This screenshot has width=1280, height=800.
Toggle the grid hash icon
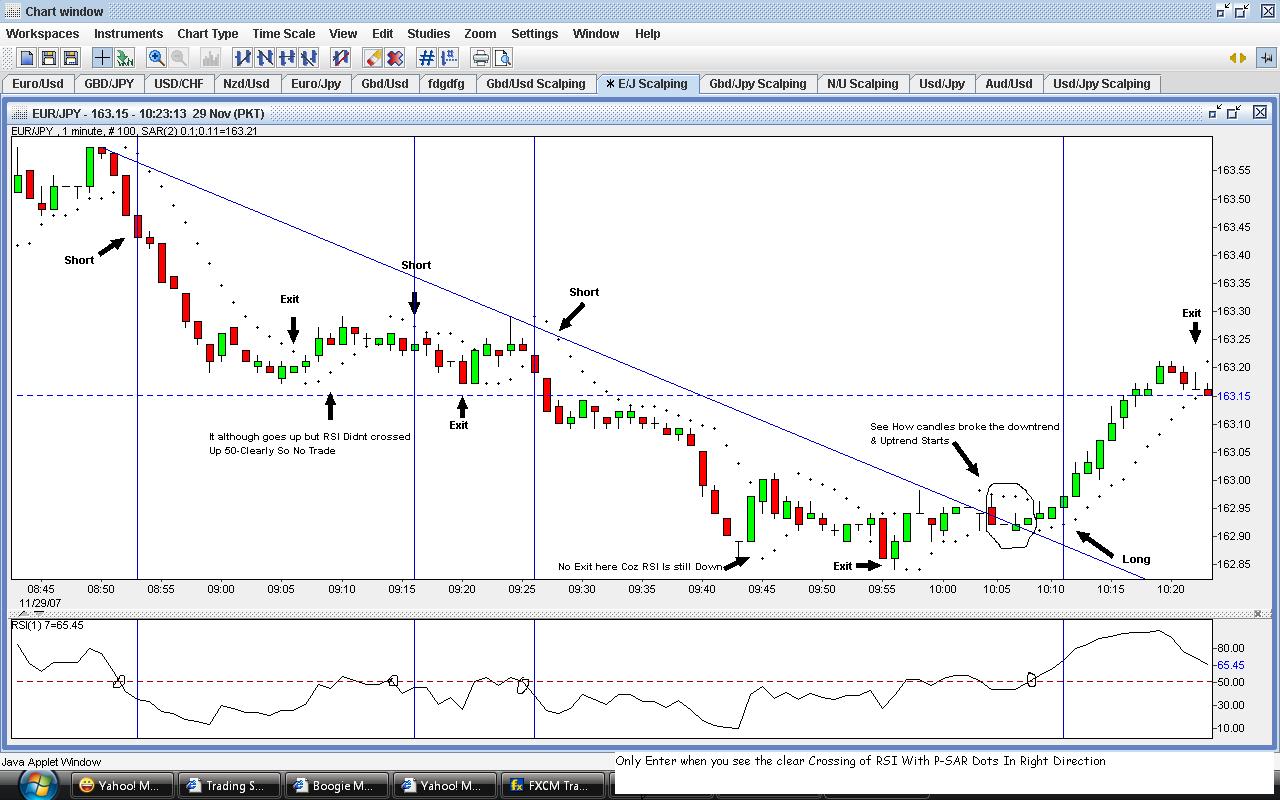click(x=426, y=58)
